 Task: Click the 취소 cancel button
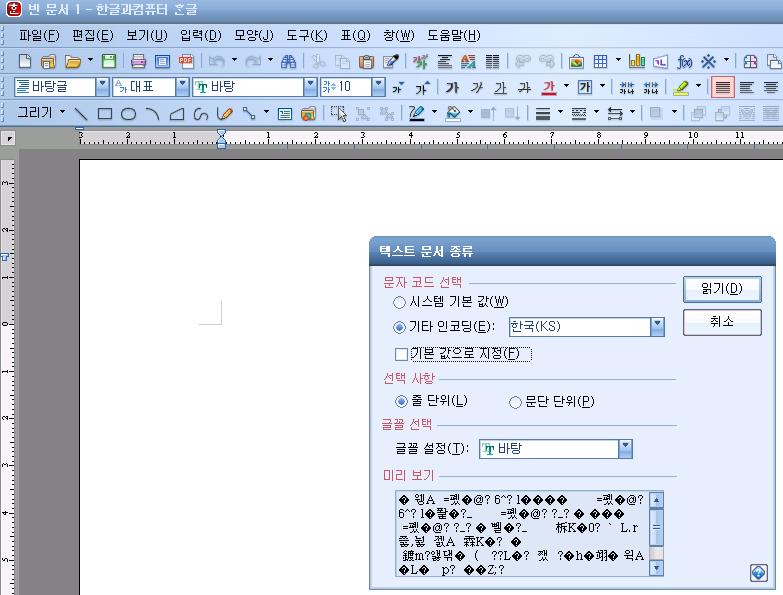[722, 322]
